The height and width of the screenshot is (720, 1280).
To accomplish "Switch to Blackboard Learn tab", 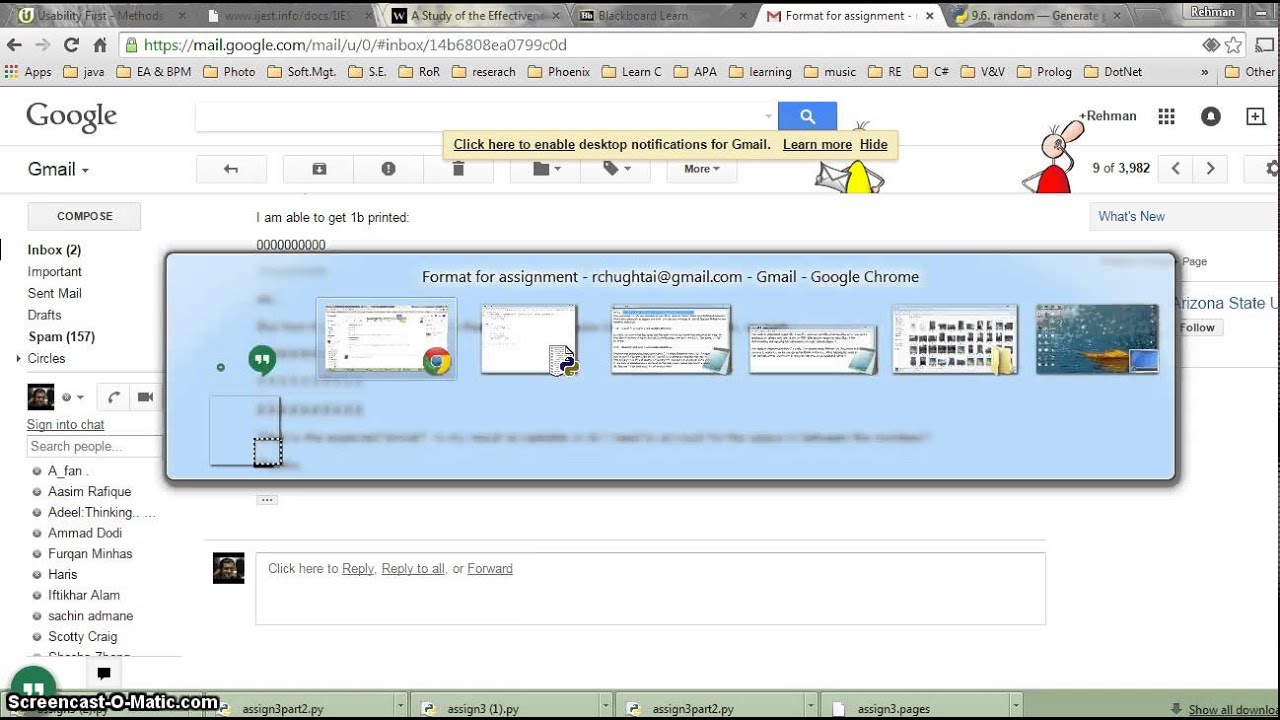I will coord(660,15).
